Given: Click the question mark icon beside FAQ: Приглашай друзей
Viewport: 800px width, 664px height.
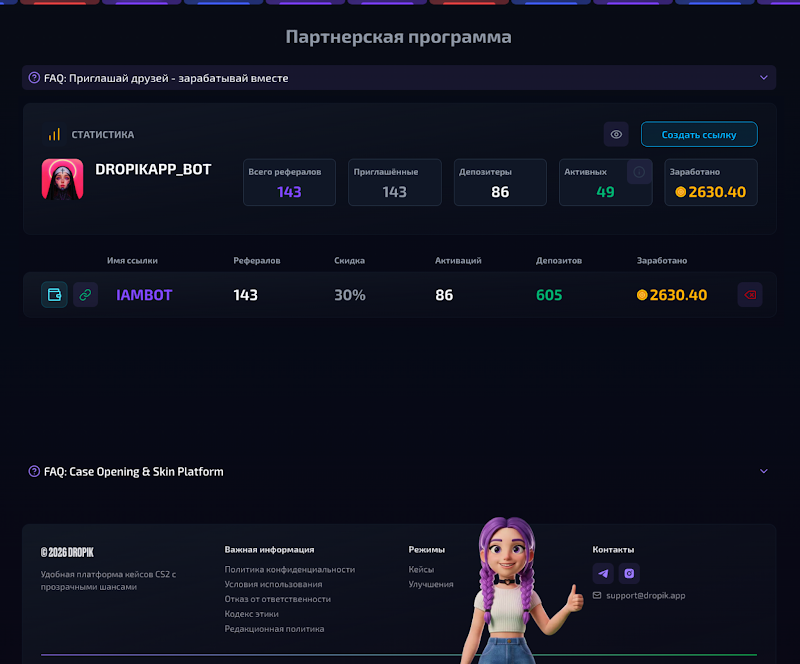Looking at the screenshot, I should pyautogui.click(x=34, y=78).
